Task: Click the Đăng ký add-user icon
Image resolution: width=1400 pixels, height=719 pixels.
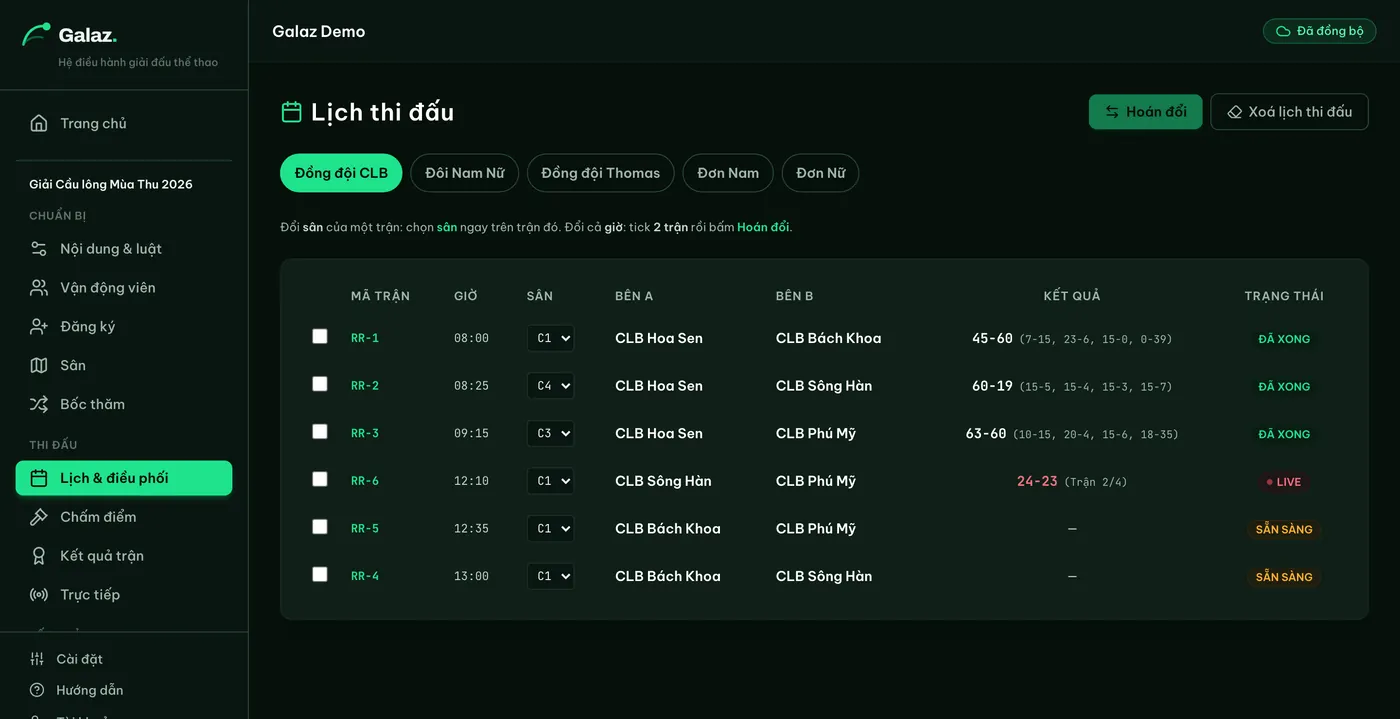Action: [39, 327]
